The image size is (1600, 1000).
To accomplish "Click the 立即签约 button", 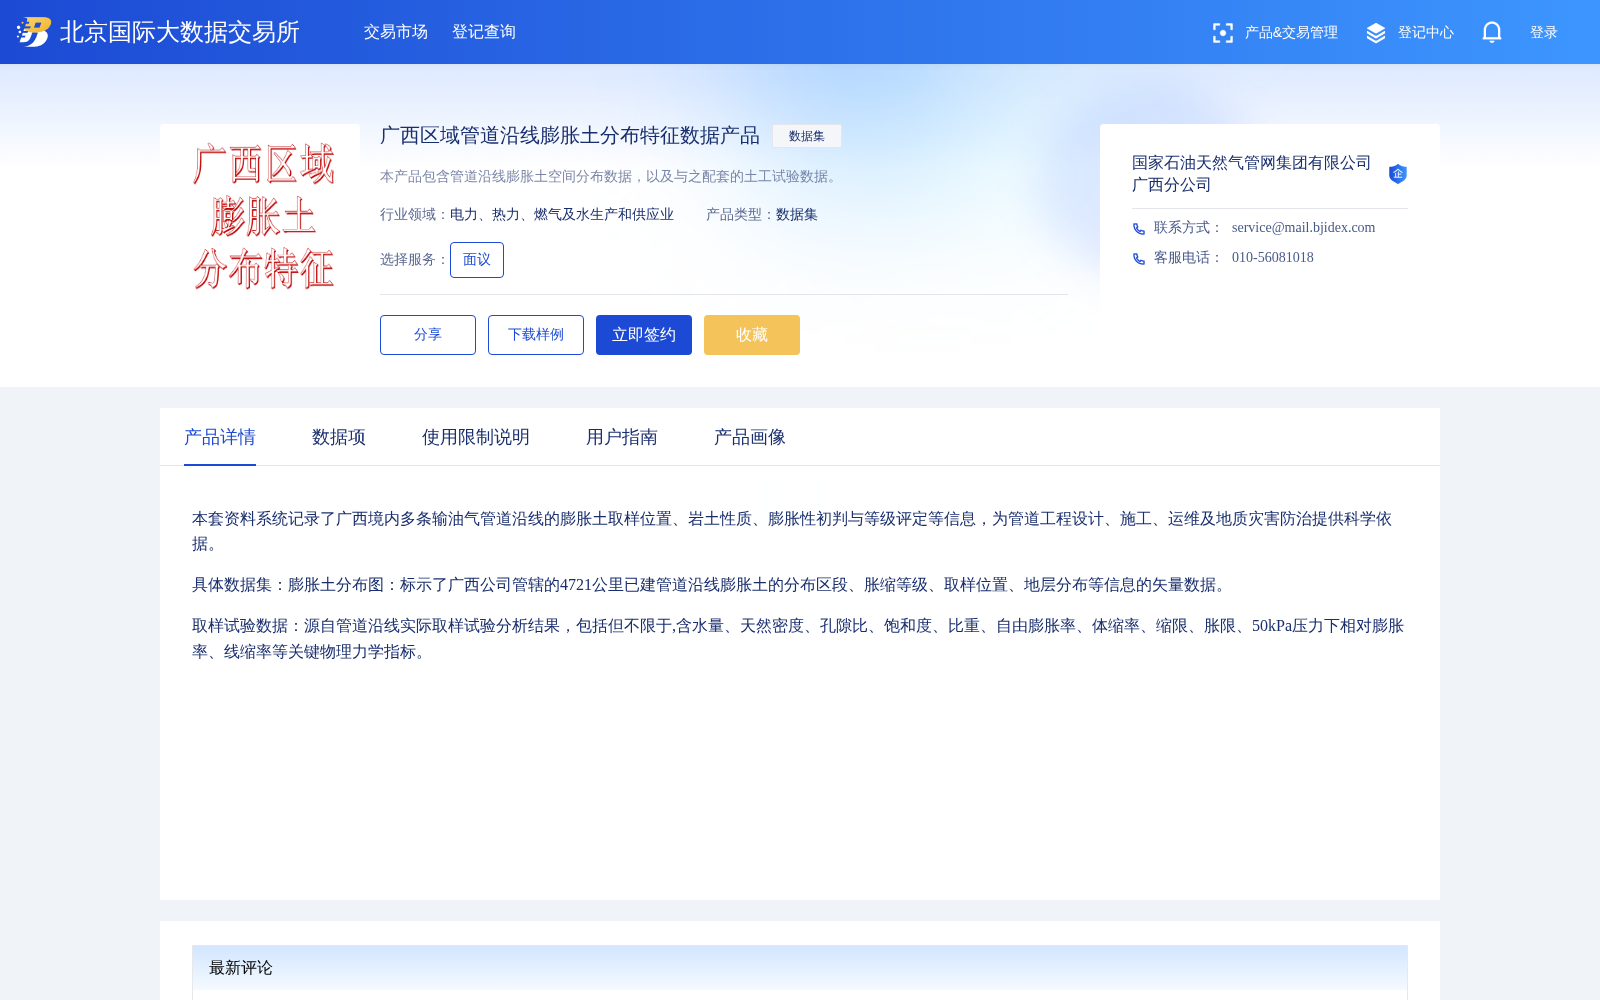I will pyautogui.click(x=644, y=335).
